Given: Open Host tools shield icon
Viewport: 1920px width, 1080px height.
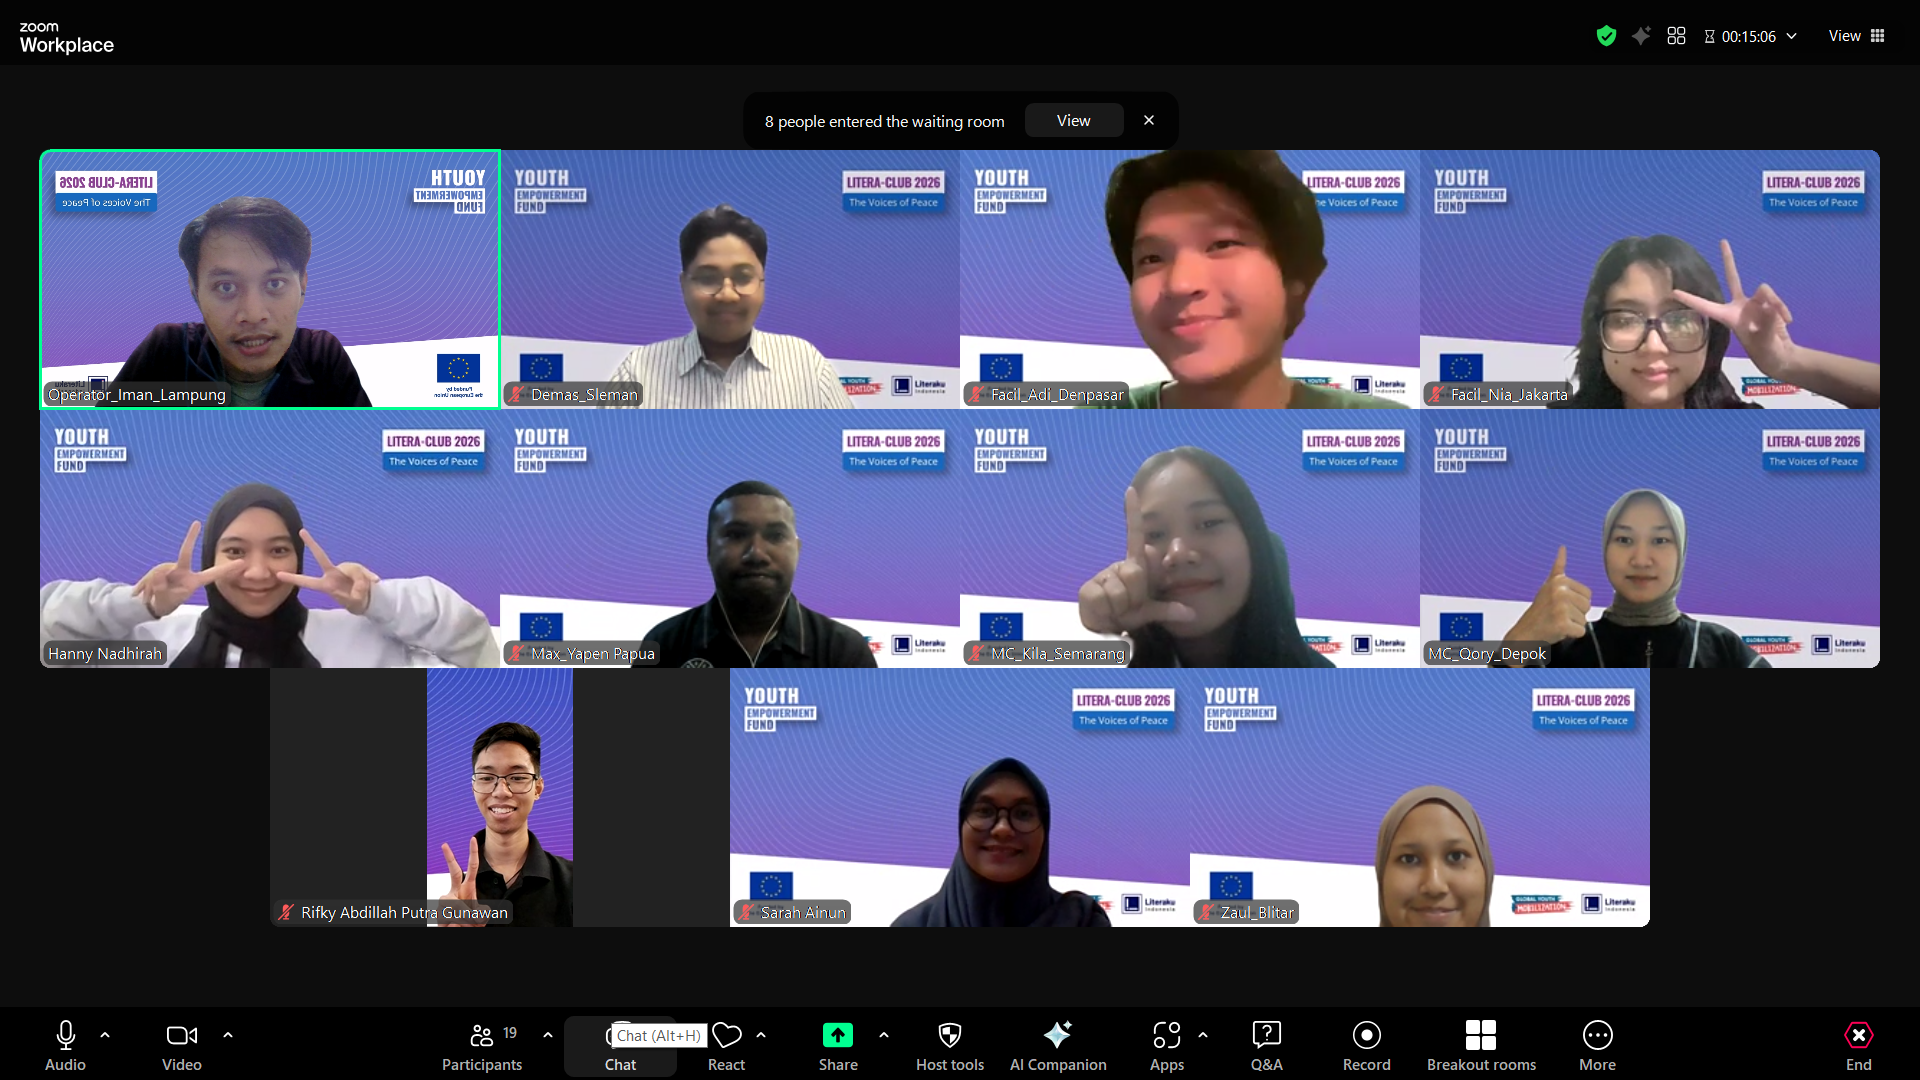Looking at the screenshot, I should click(950, 1035).
